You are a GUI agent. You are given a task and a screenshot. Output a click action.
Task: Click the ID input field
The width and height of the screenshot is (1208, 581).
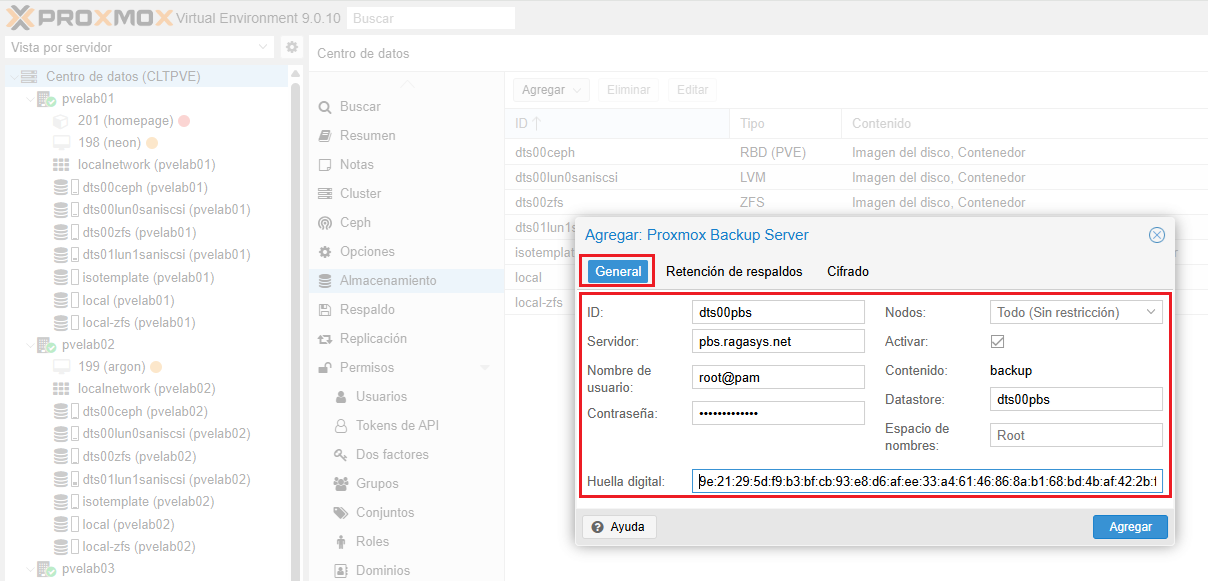(x=778, y=313)
